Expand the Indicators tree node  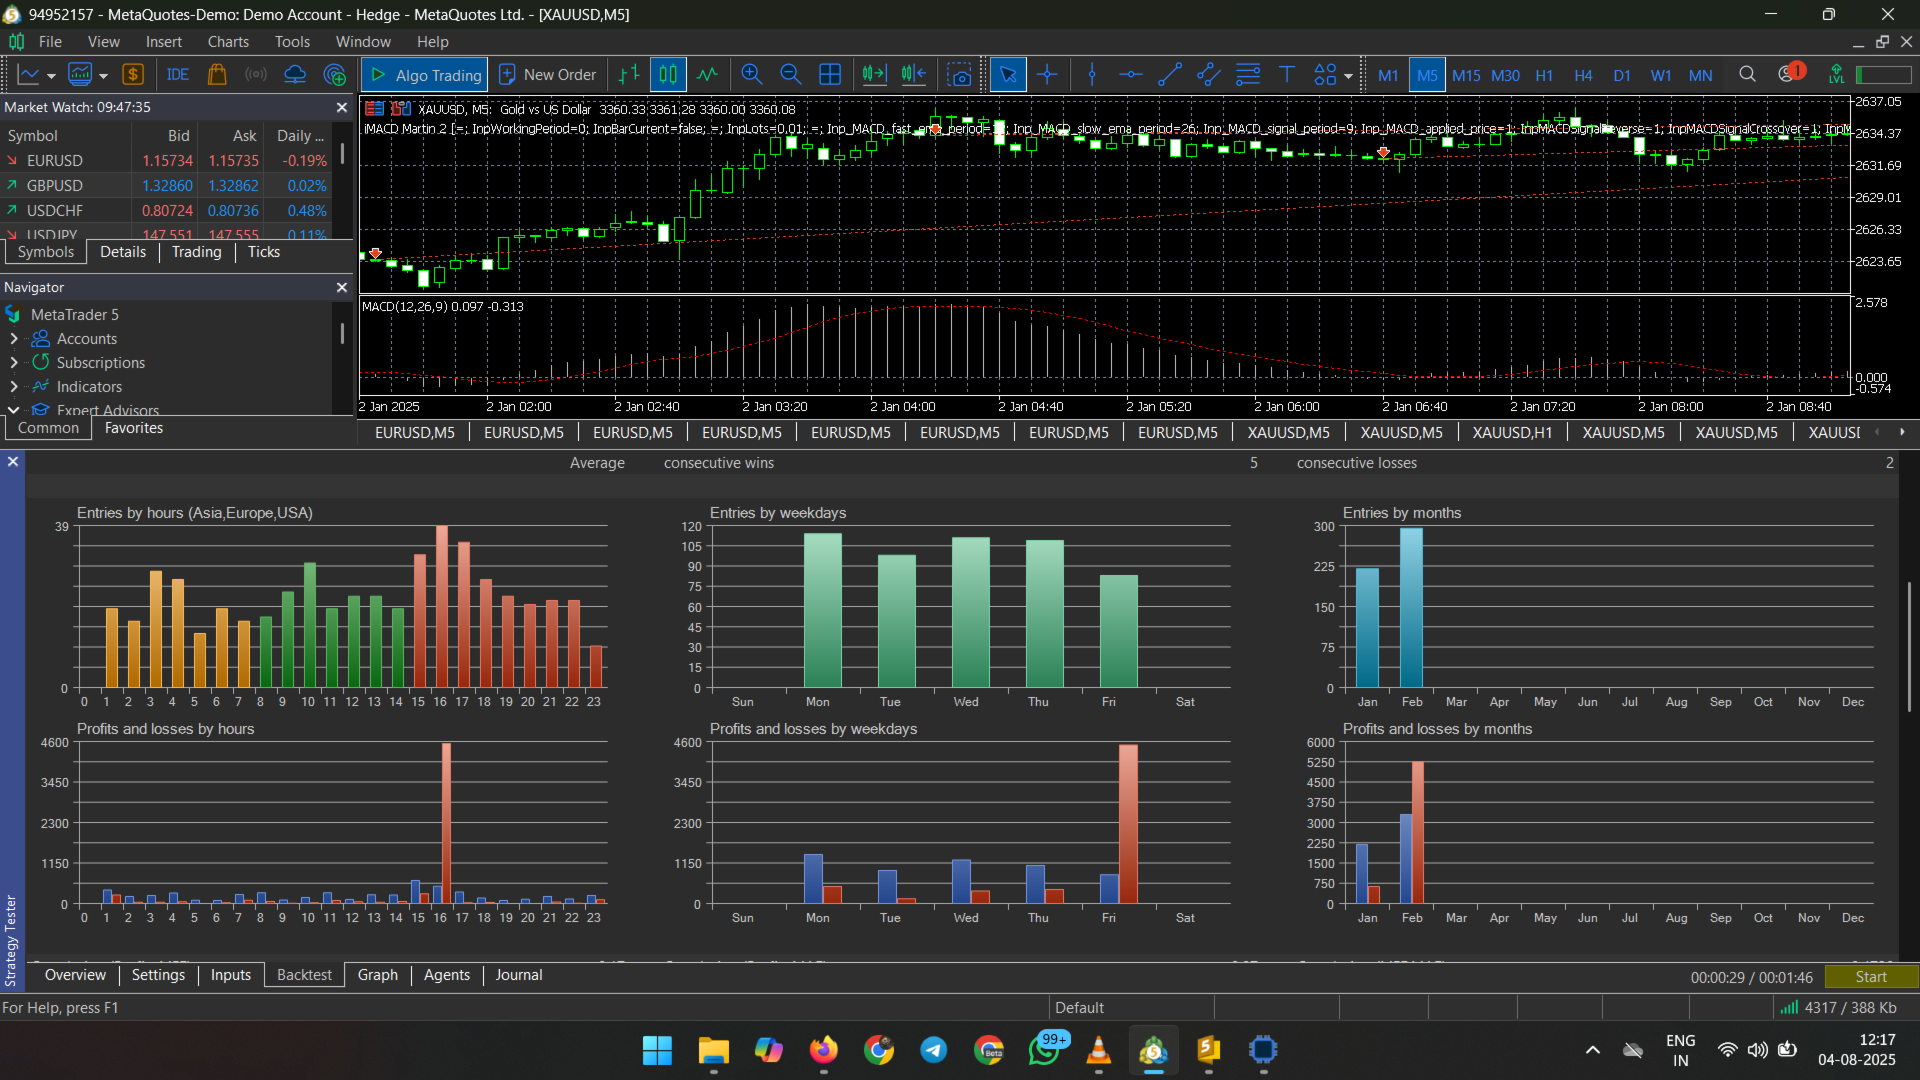[x=14, y=387]
